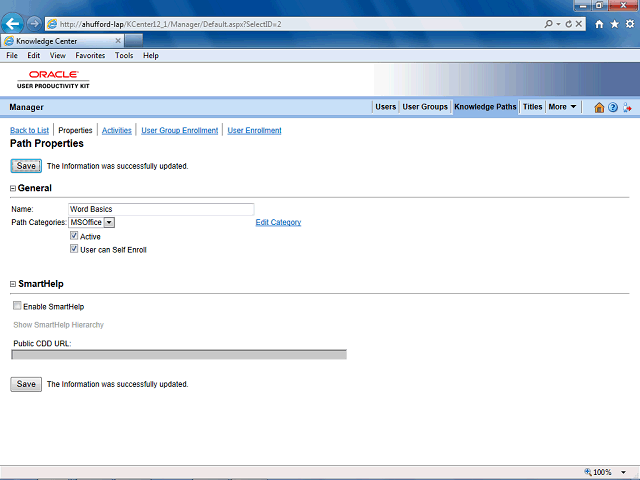Open browser Tools gear icon
This screenshot has width=640, height=480.
630,24
